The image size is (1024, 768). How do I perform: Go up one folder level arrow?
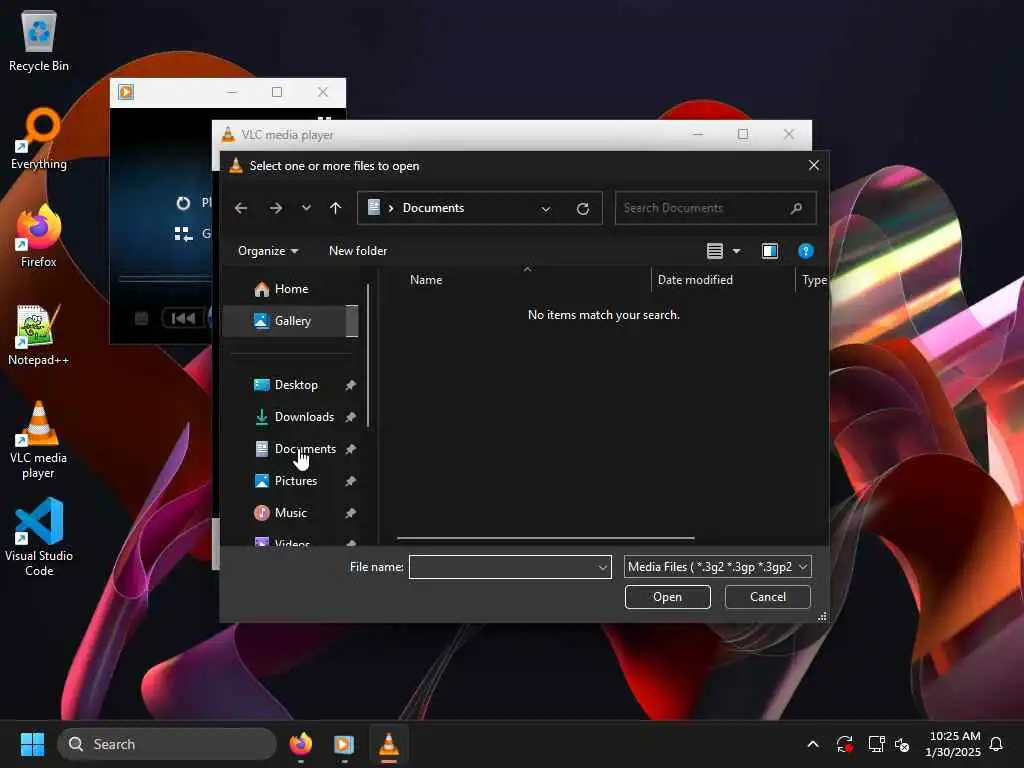[x=335, y=208]
